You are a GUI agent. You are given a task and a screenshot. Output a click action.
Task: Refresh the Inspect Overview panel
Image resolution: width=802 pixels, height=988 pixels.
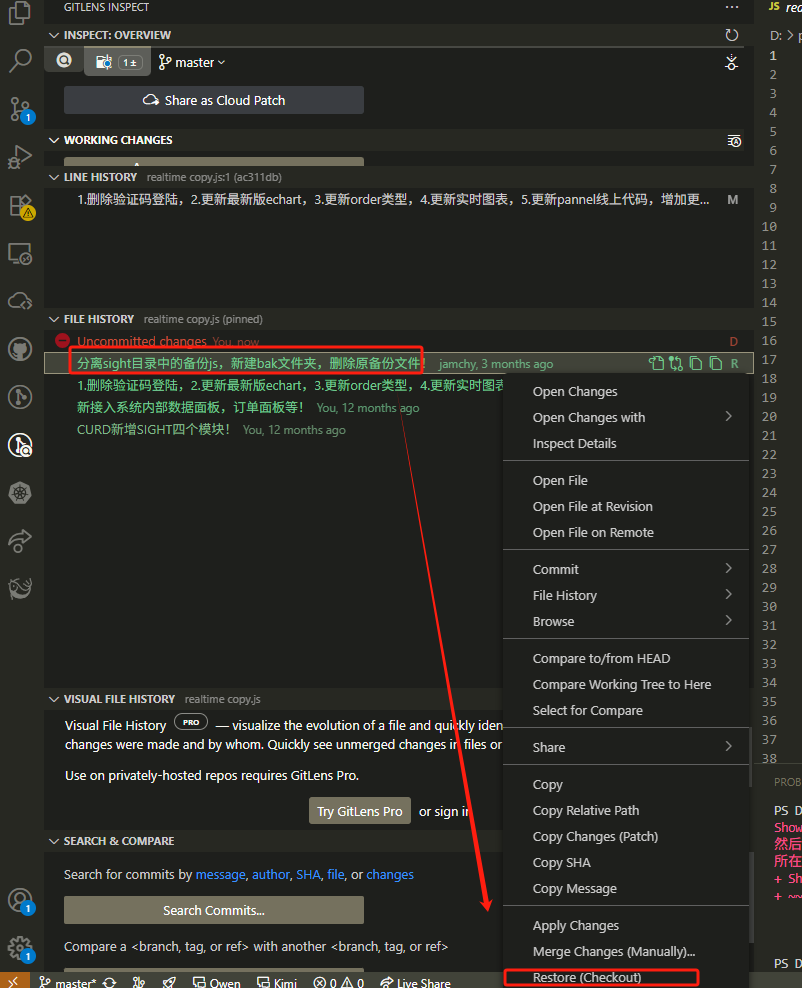pos(731,35)
